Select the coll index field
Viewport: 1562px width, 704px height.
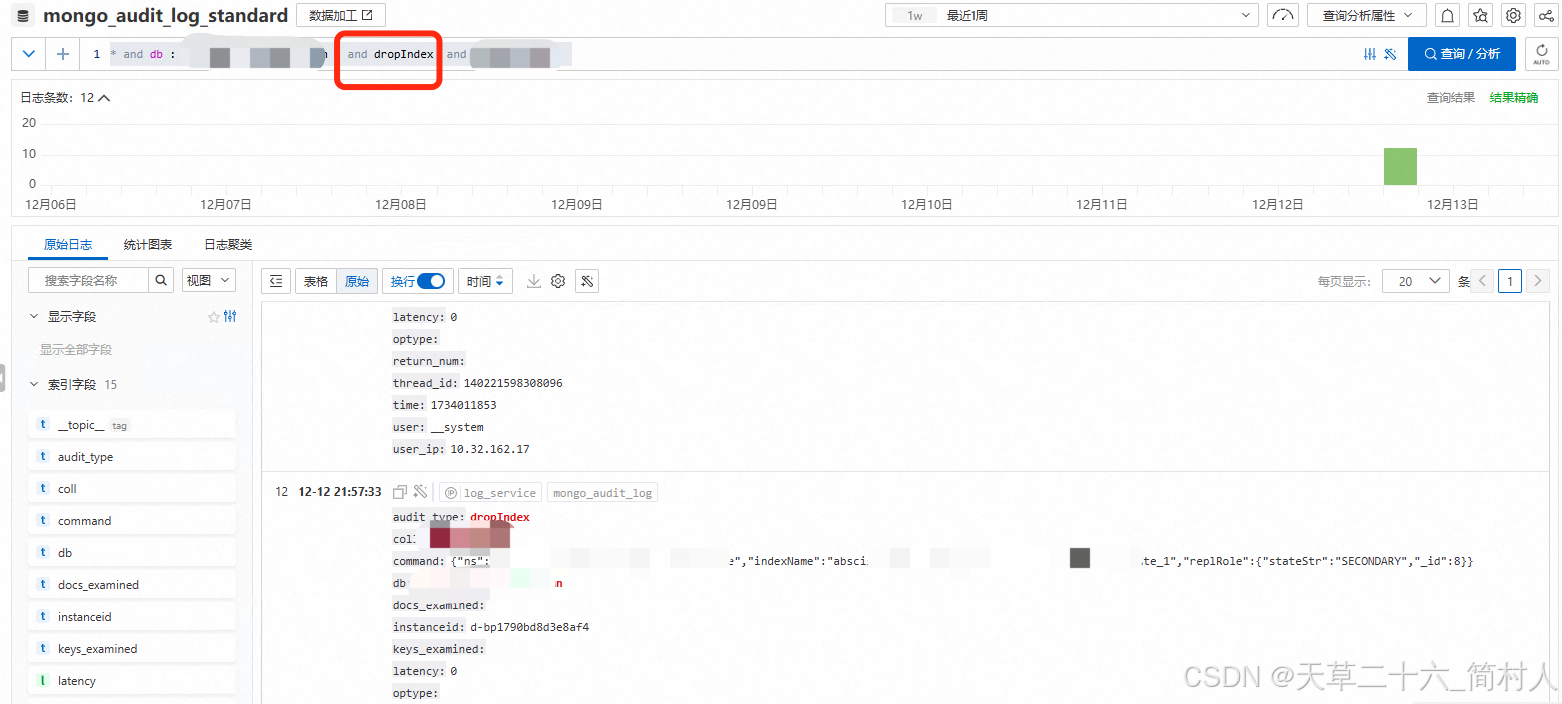133,489
